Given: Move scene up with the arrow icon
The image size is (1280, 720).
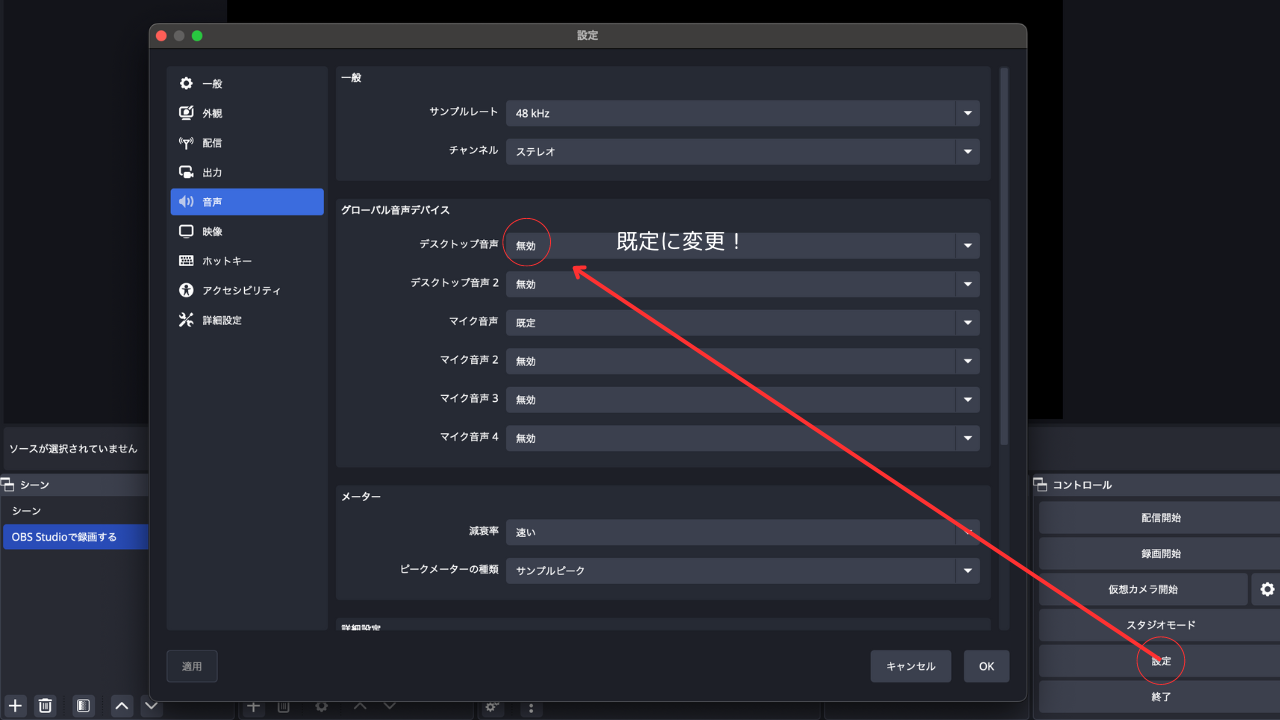Looking at the screenshot, I should click(122, 706).
